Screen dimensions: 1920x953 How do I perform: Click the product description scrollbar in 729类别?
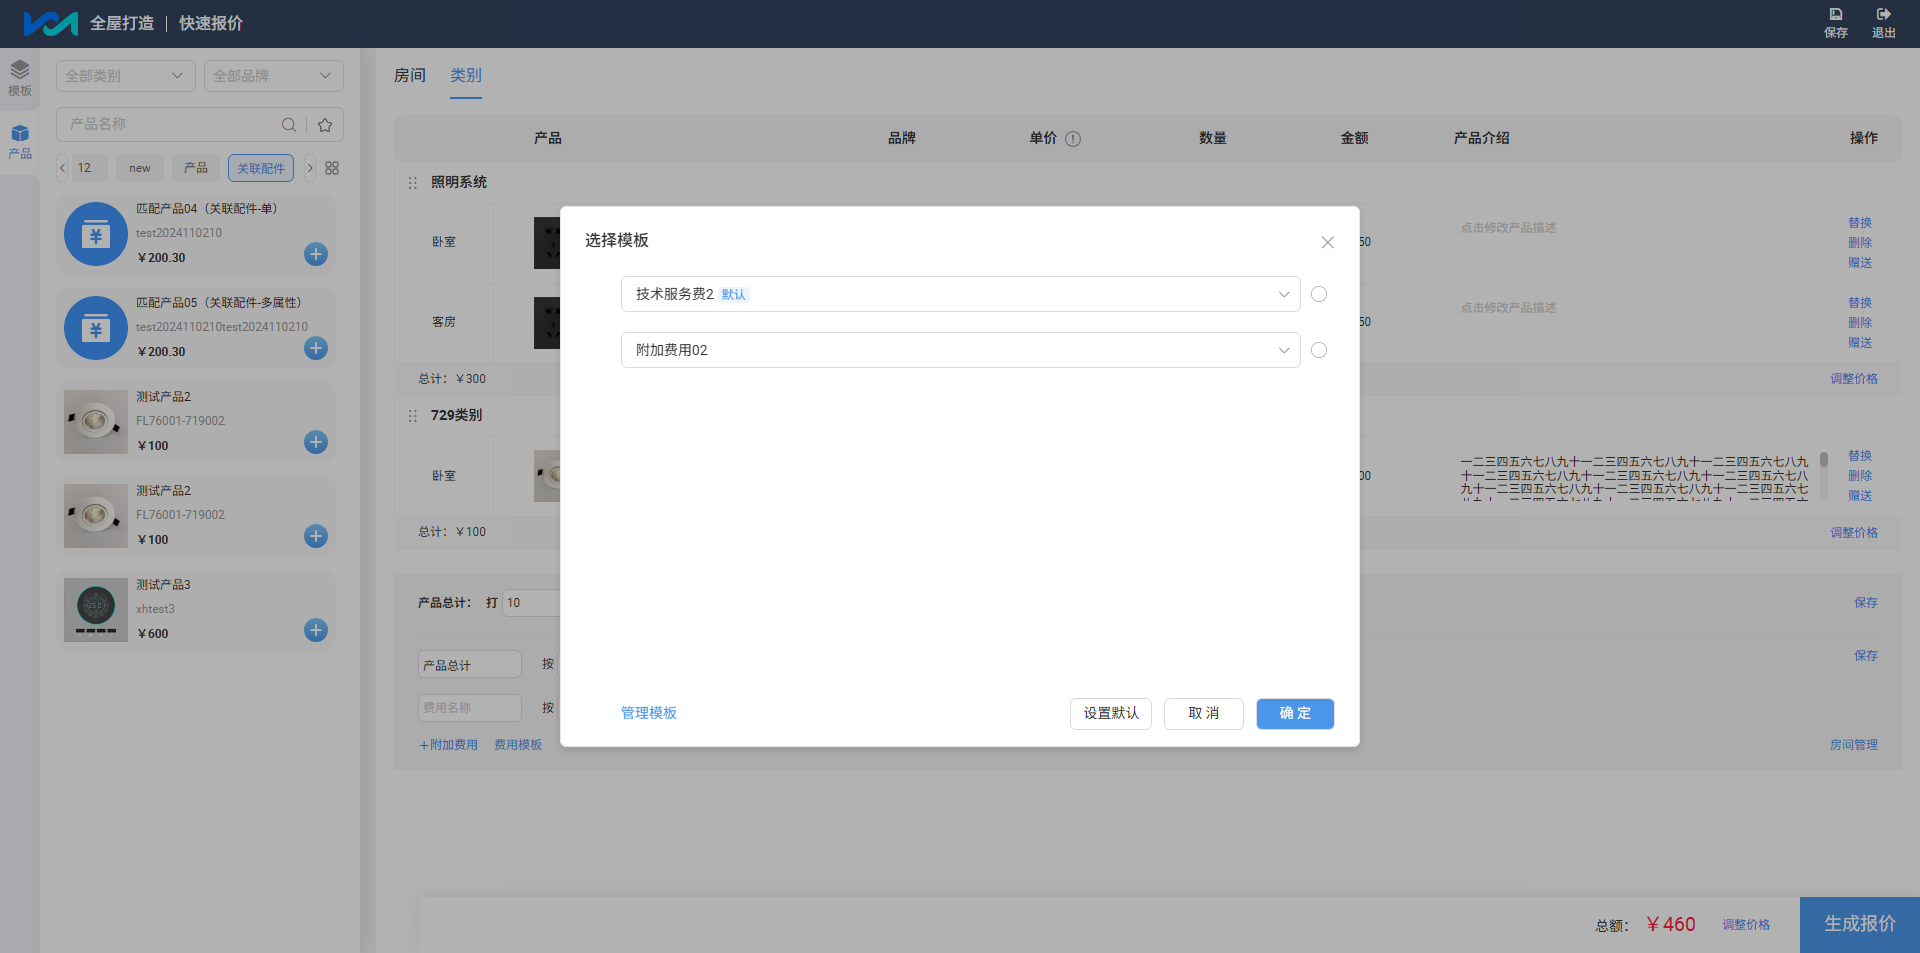[x=1824, y=460]
